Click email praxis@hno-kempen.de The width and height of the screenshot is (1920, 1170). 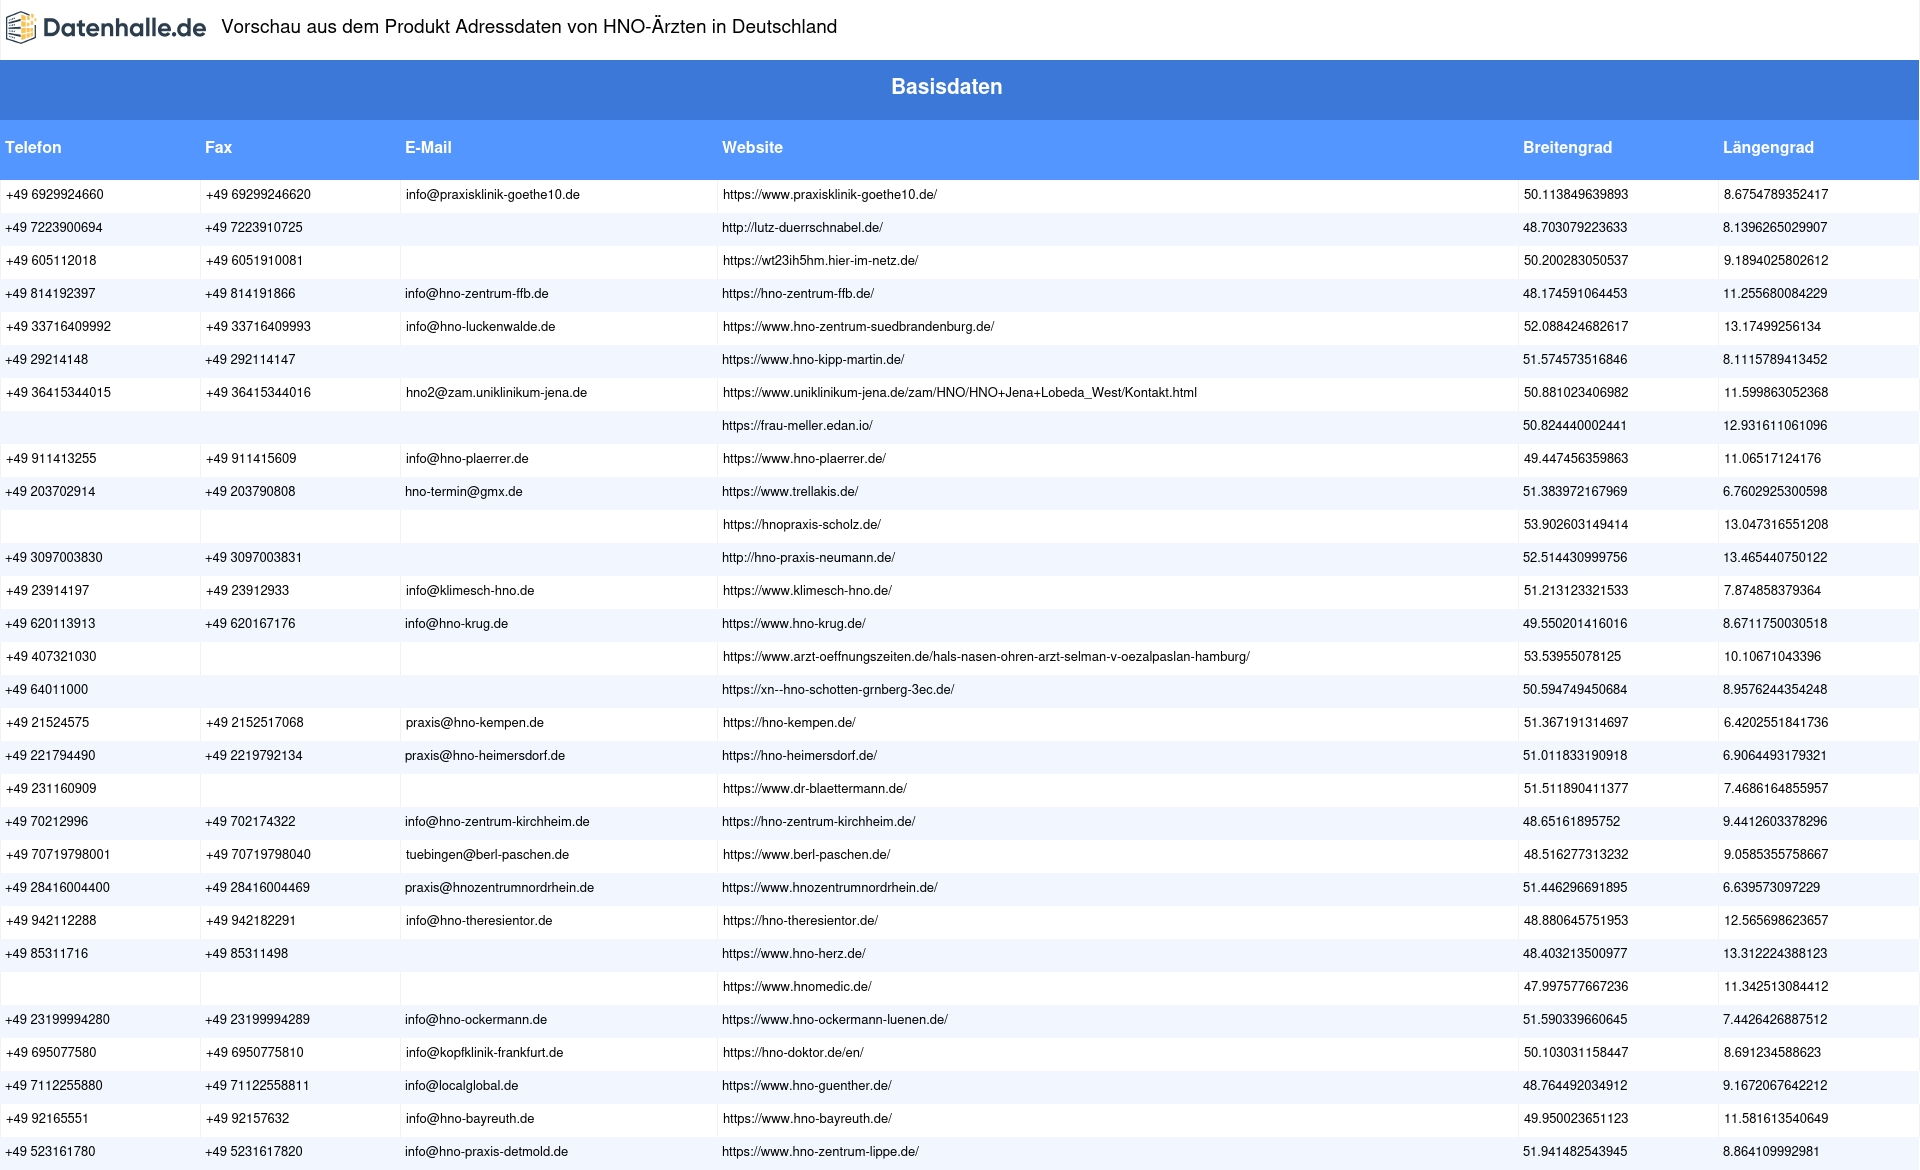click(x=475, y=723)
